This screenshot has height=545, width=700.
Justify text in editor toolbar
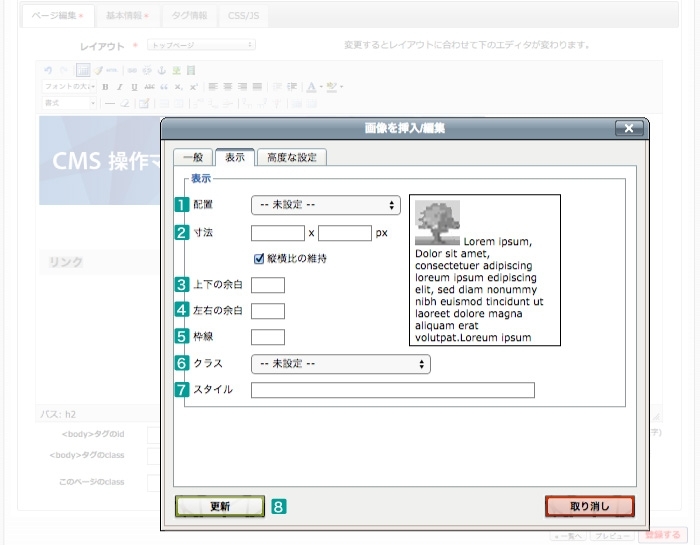[x=257, y=87]
